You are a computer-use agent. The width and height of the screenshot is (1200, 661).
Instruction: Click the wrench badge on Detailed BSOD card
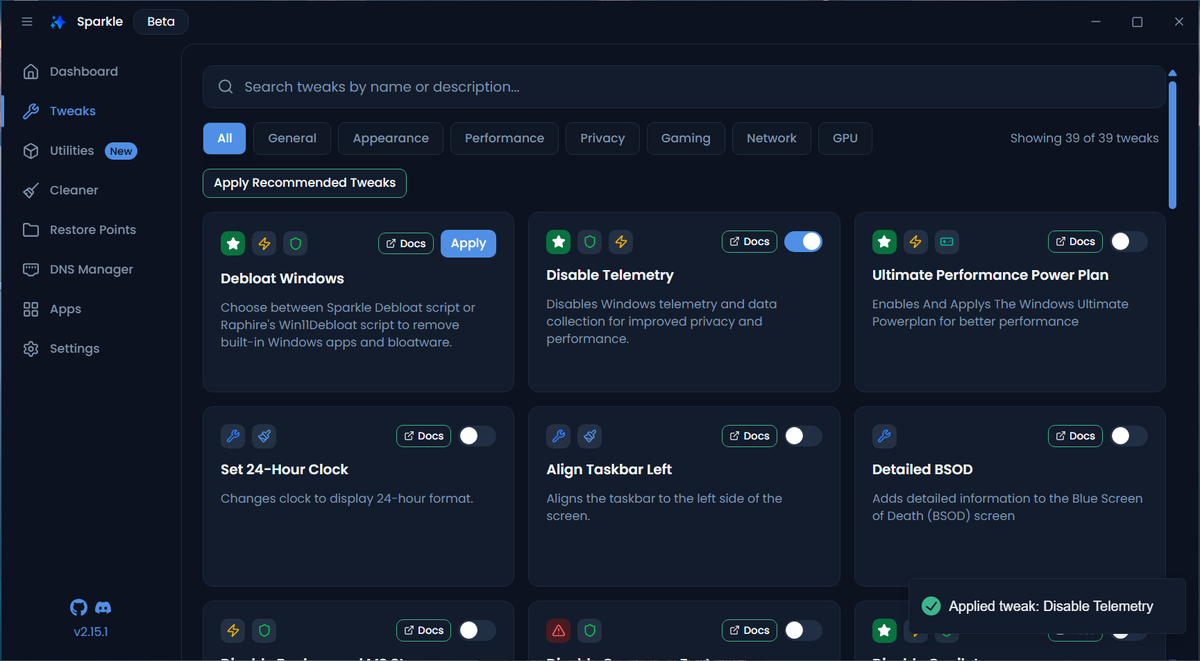[885, 436]
